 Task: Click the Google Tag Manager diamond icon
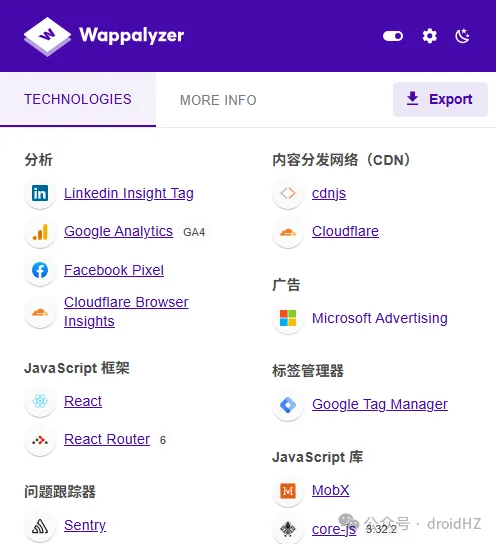pyautogui.click(x=288, y=405)
